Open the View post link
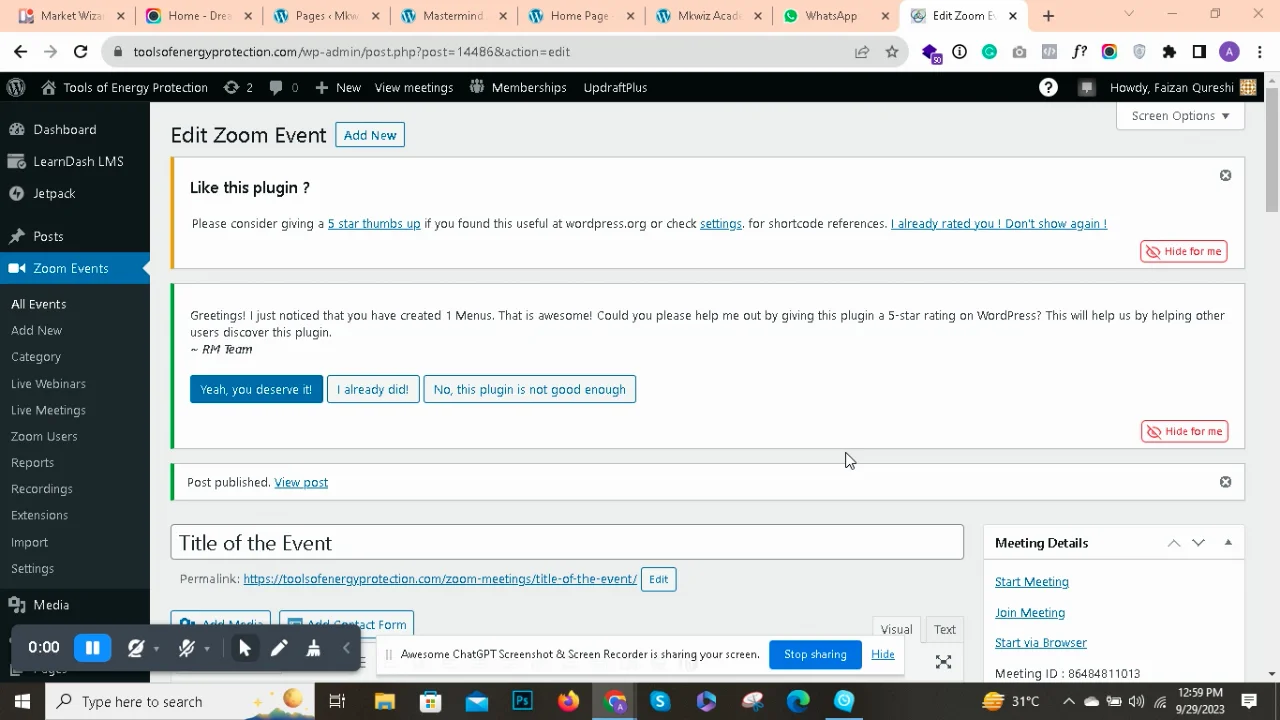The width and height of the screenshot is (1280, 720). [301, 482]
